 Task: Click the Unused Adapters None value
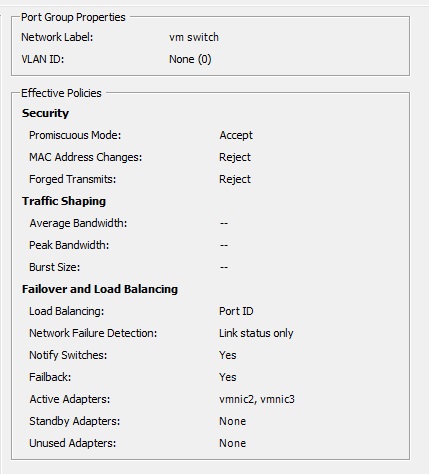(232, 443)
